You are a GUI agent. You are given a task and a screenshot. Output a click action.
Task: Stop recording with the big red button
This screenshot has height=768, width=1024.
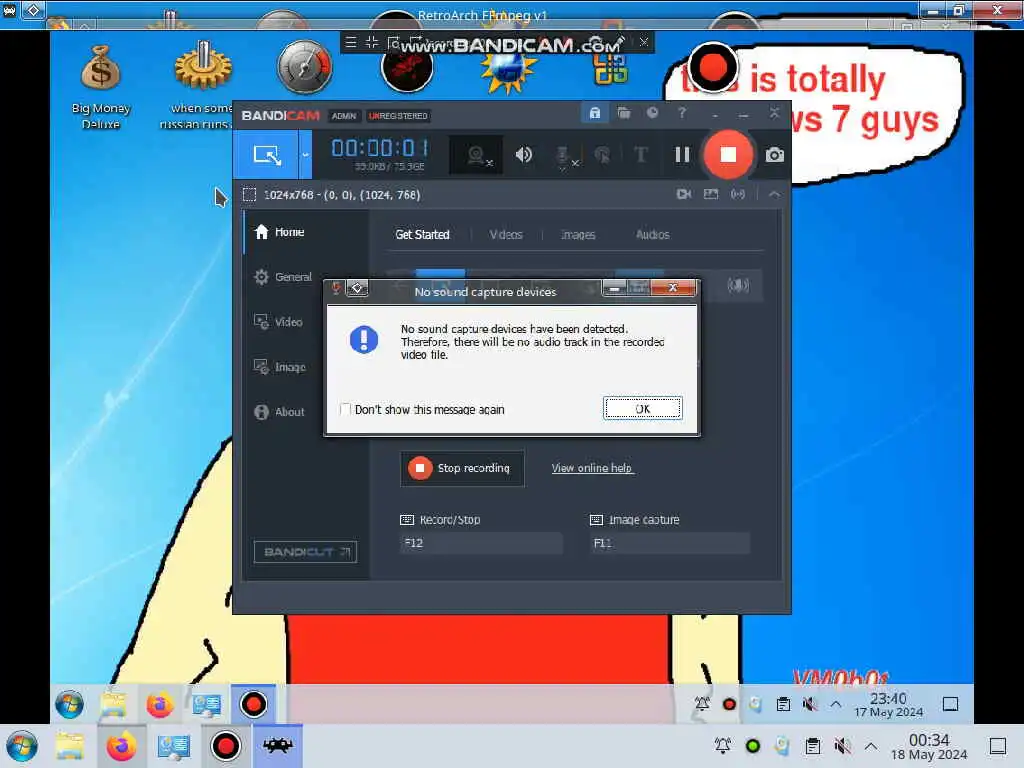coord(728,155)
